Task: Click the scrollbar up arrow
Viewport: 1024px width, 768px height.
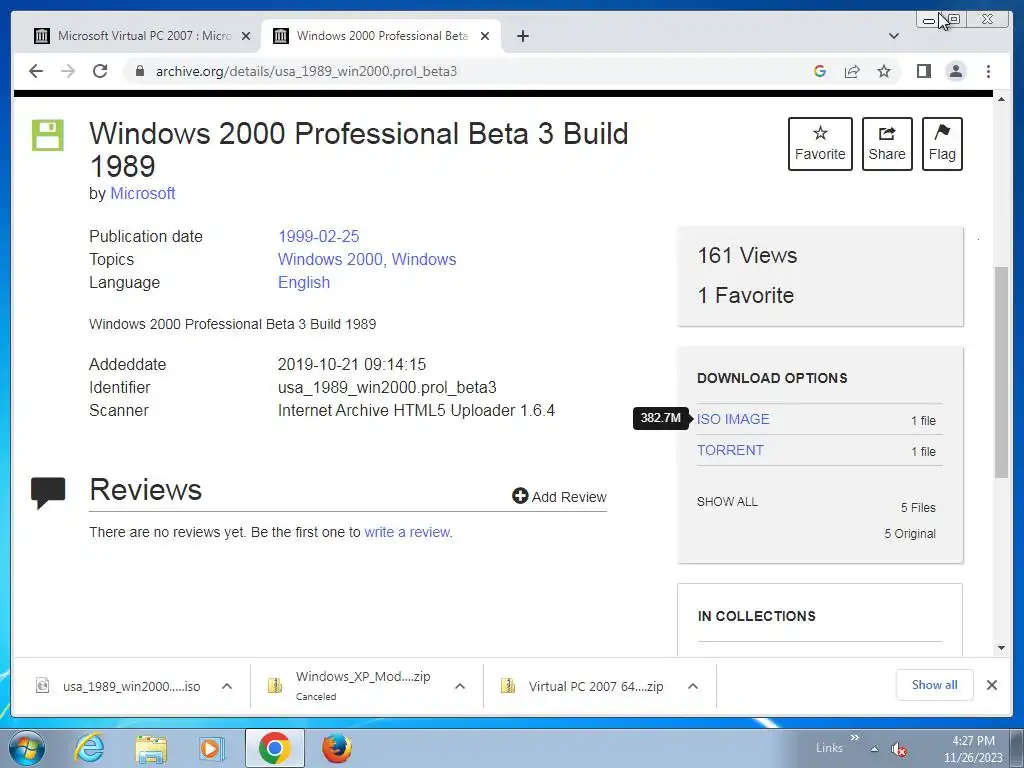Action: tap(1001, 99)
